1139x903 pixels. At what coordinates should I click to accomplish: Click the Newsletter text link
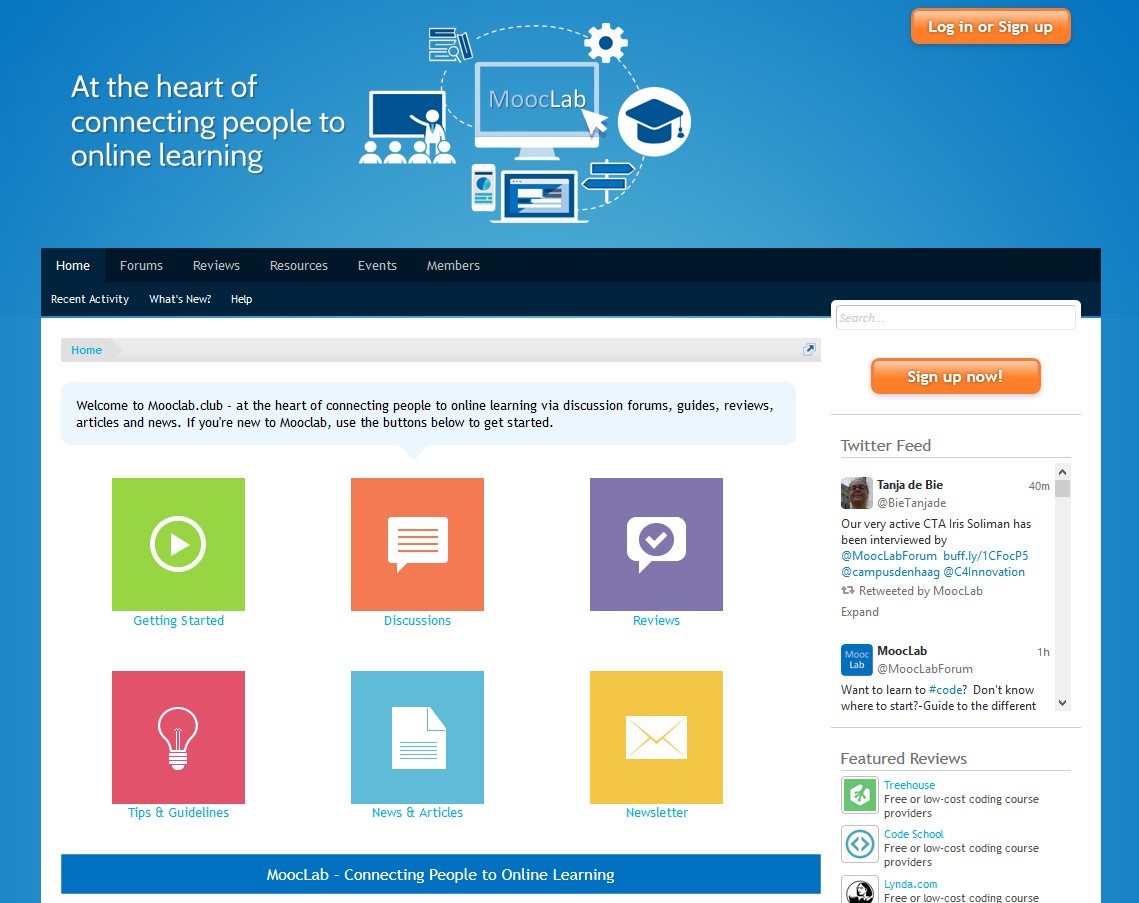[657, 812]
